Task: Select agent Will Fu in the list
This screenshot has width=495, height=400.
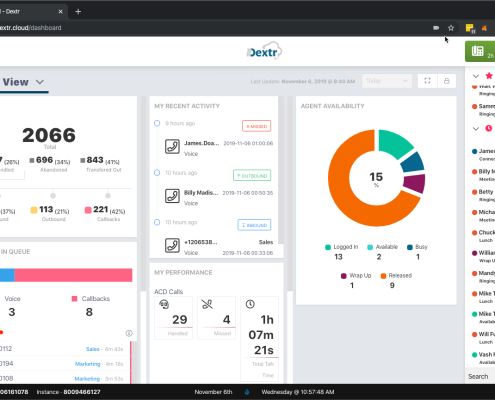Action: (x=483, y=338)
